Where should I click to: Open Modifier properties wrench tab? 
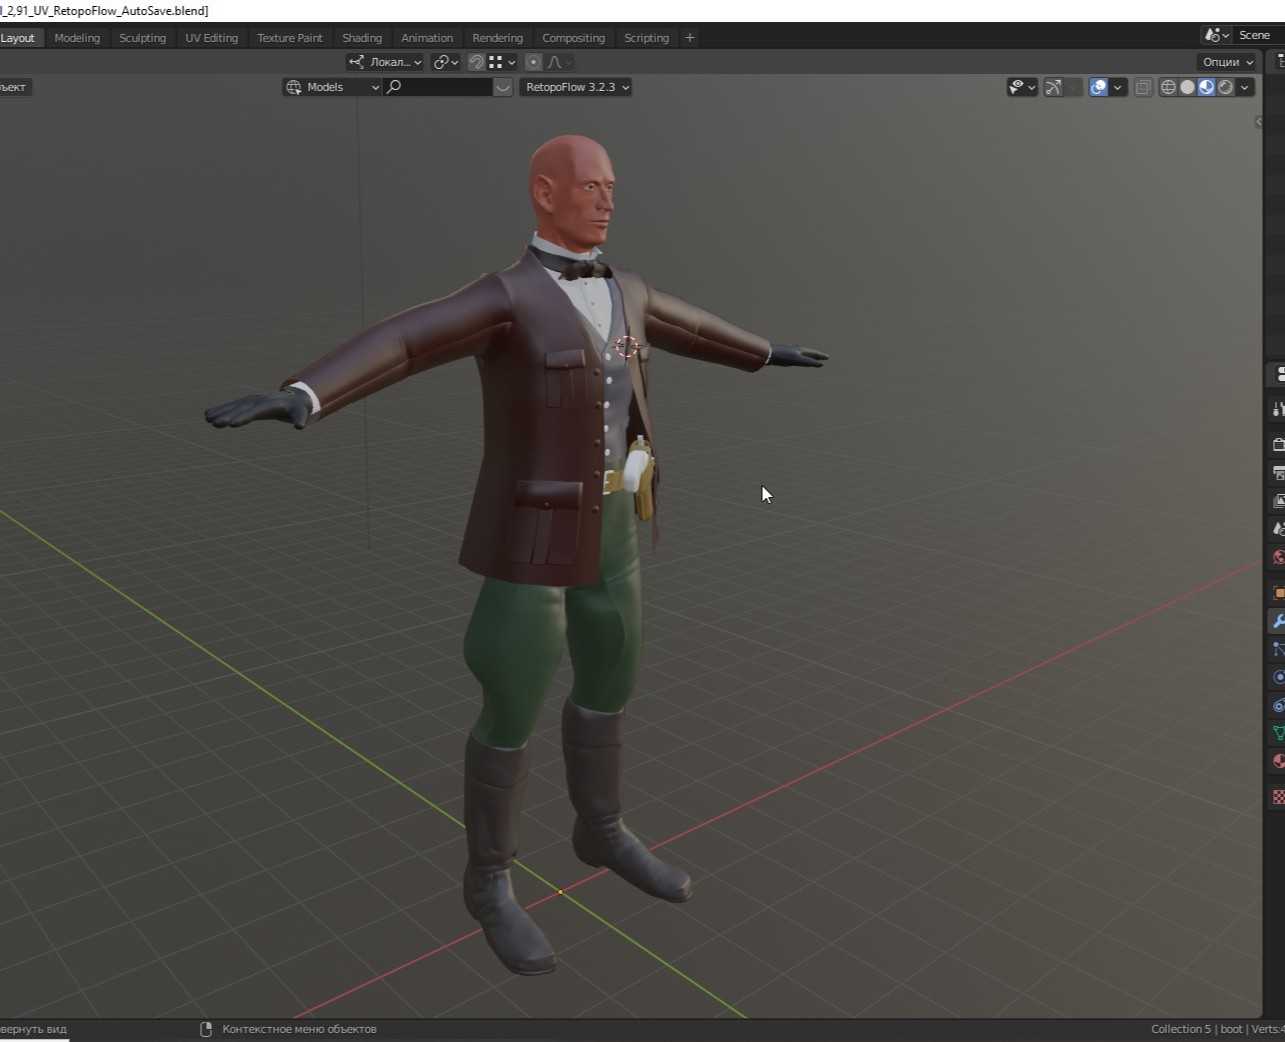click(1278, 621)
